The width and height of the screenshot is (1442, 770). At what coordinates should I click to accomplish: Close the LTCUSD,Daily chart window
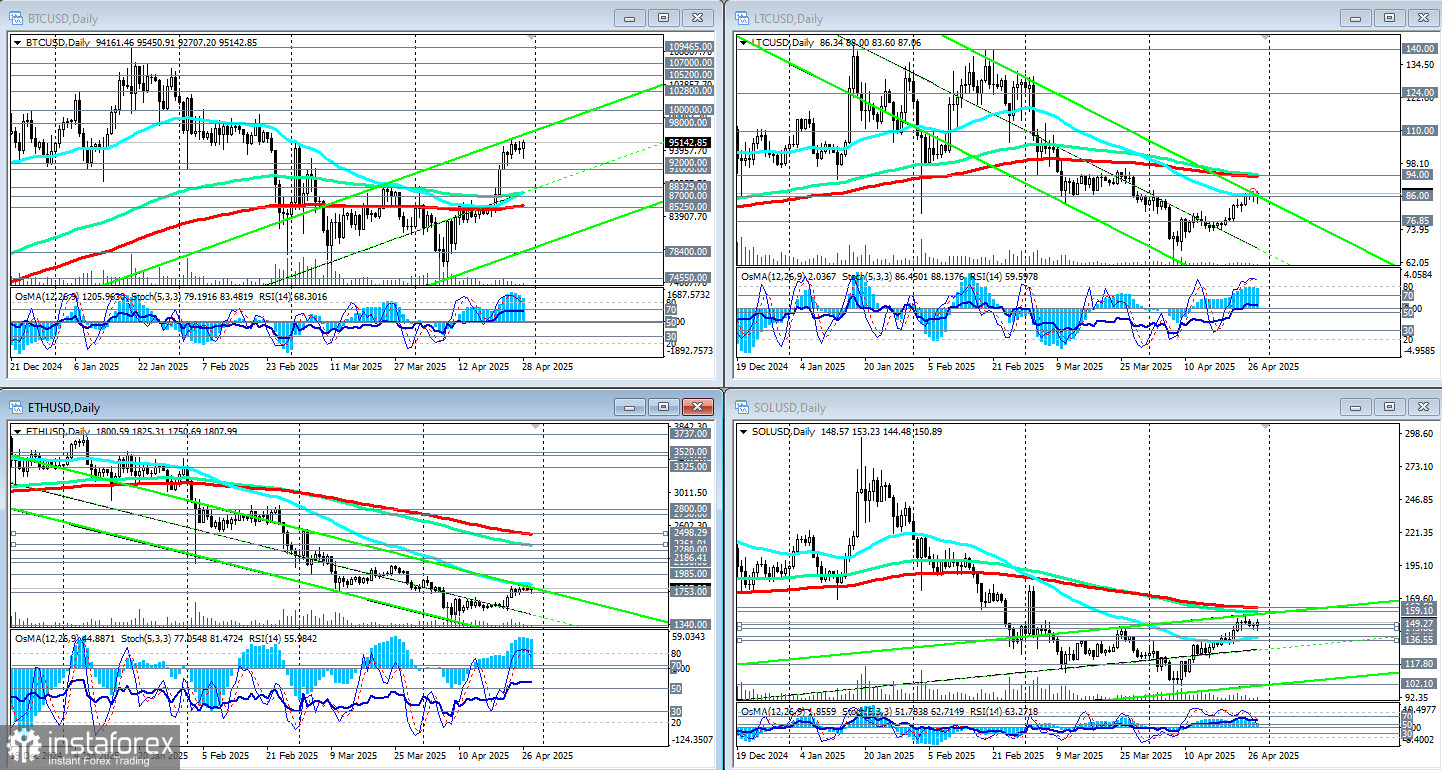[x=1424, y=18]
